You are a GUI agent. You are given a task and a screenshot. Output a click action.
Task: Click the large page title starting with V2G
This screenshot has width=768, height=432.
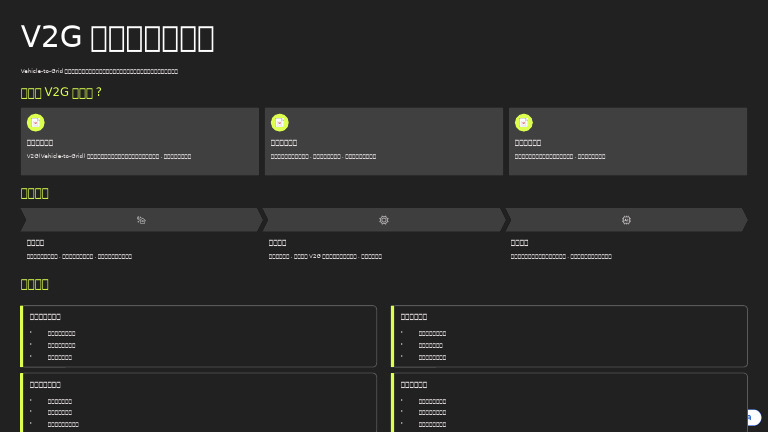(118, 38)
